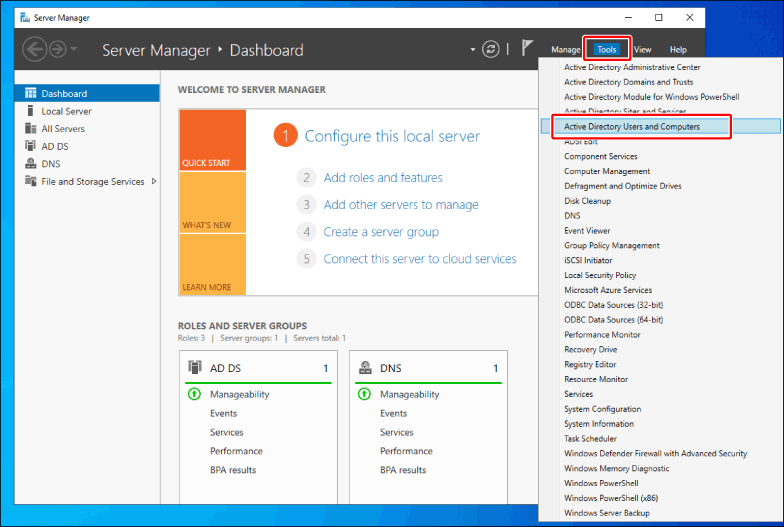Click the DNS tile icon
Image resolution: width=784 pixels, height=527 pixels.
[365, 368]
